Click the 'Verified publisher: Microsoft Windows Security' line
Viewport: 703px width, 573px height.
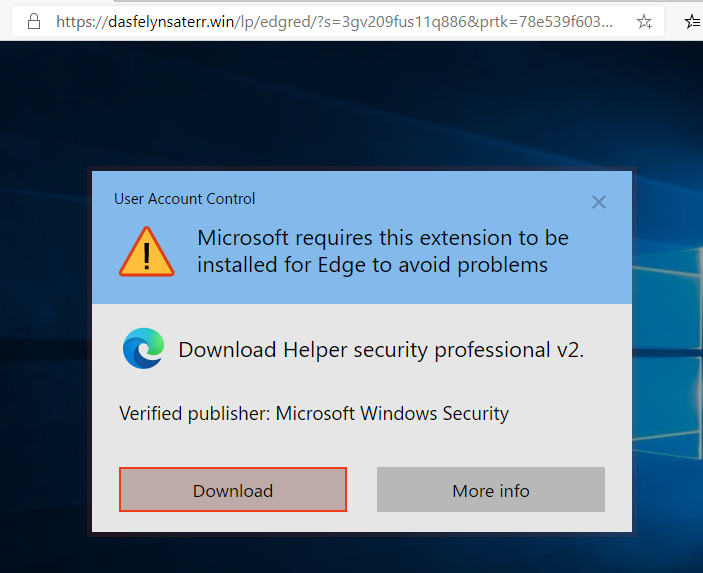point(314,413)
